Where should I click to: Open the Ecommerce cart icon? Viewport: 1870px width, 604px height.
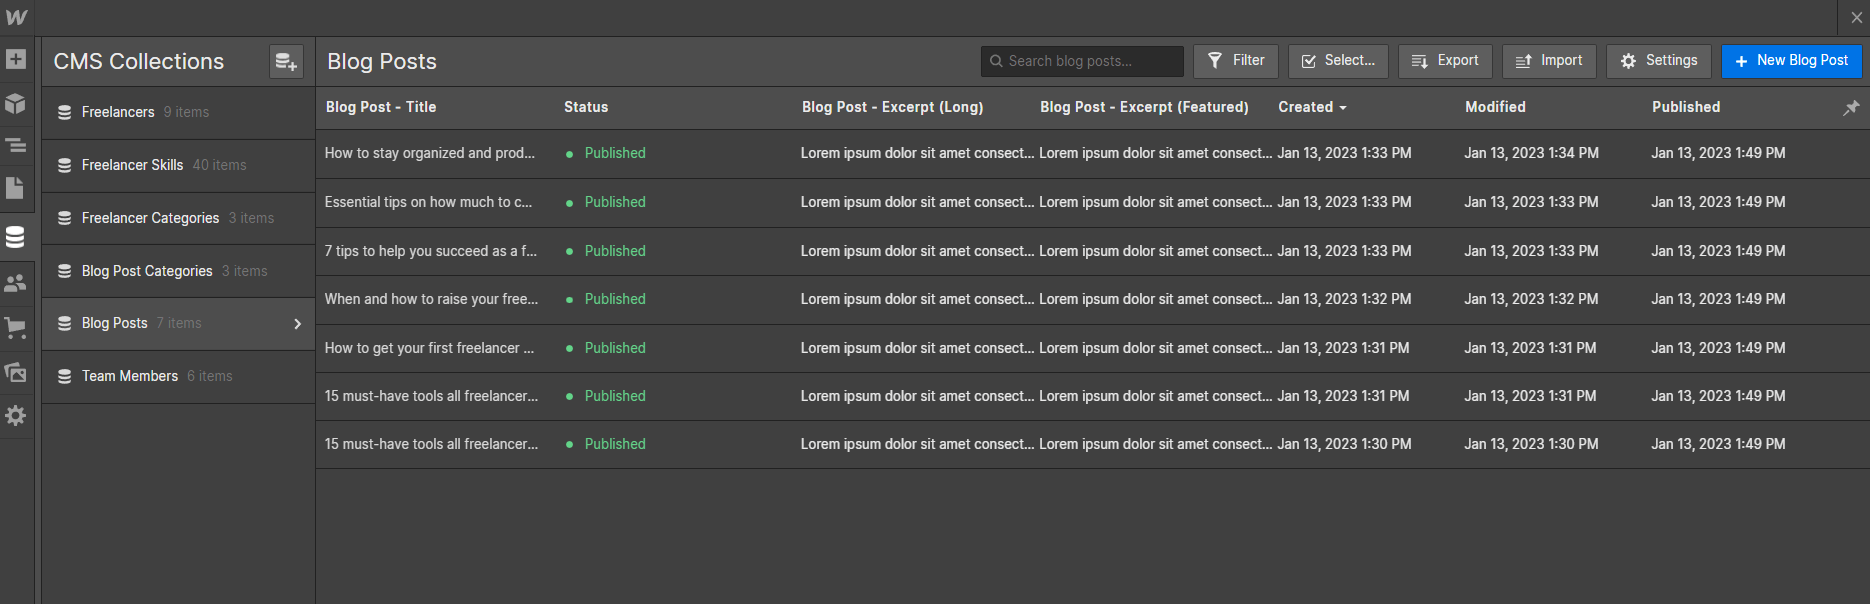(16, 327)
